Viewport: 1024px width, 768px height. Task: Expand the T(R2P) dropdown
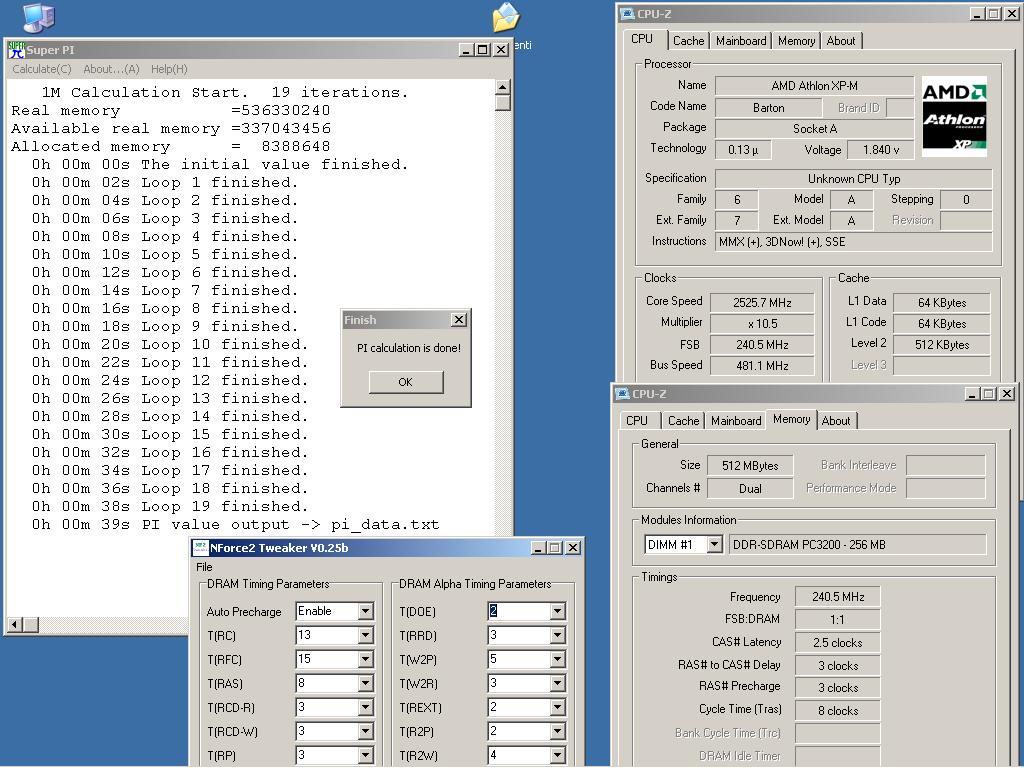point(557,731)
